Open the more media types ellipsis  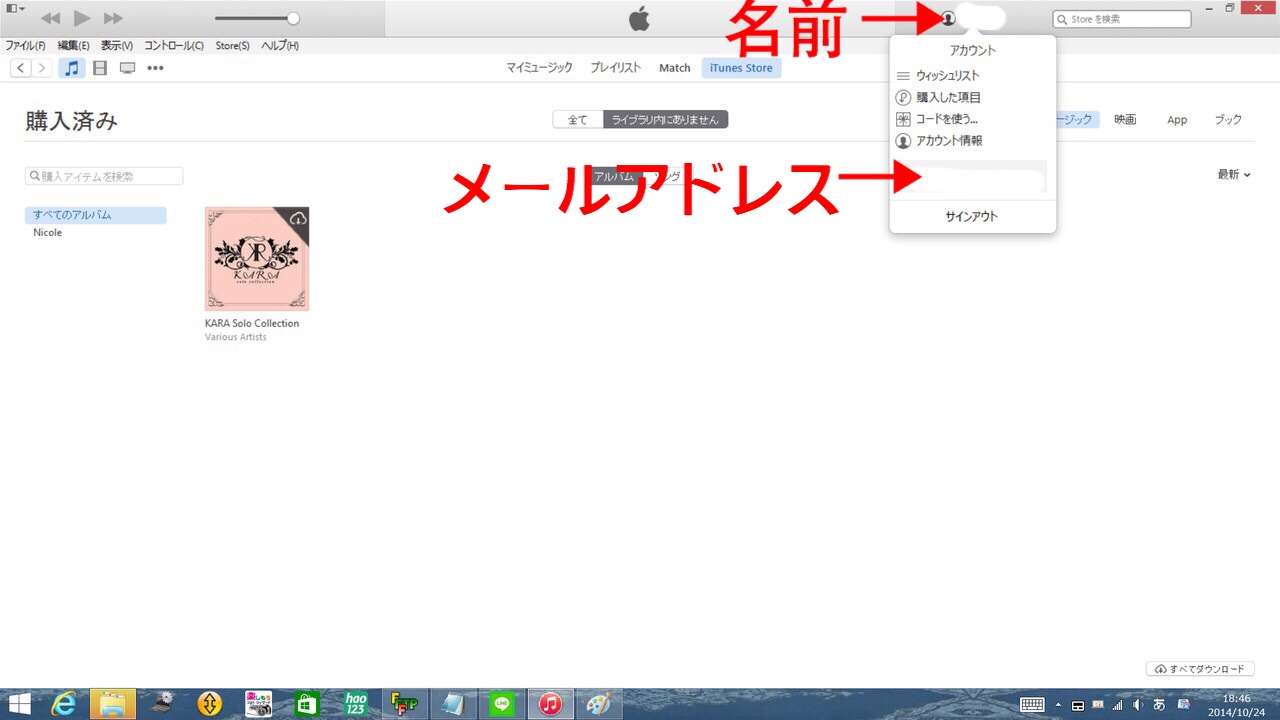[x=155, y=68]
